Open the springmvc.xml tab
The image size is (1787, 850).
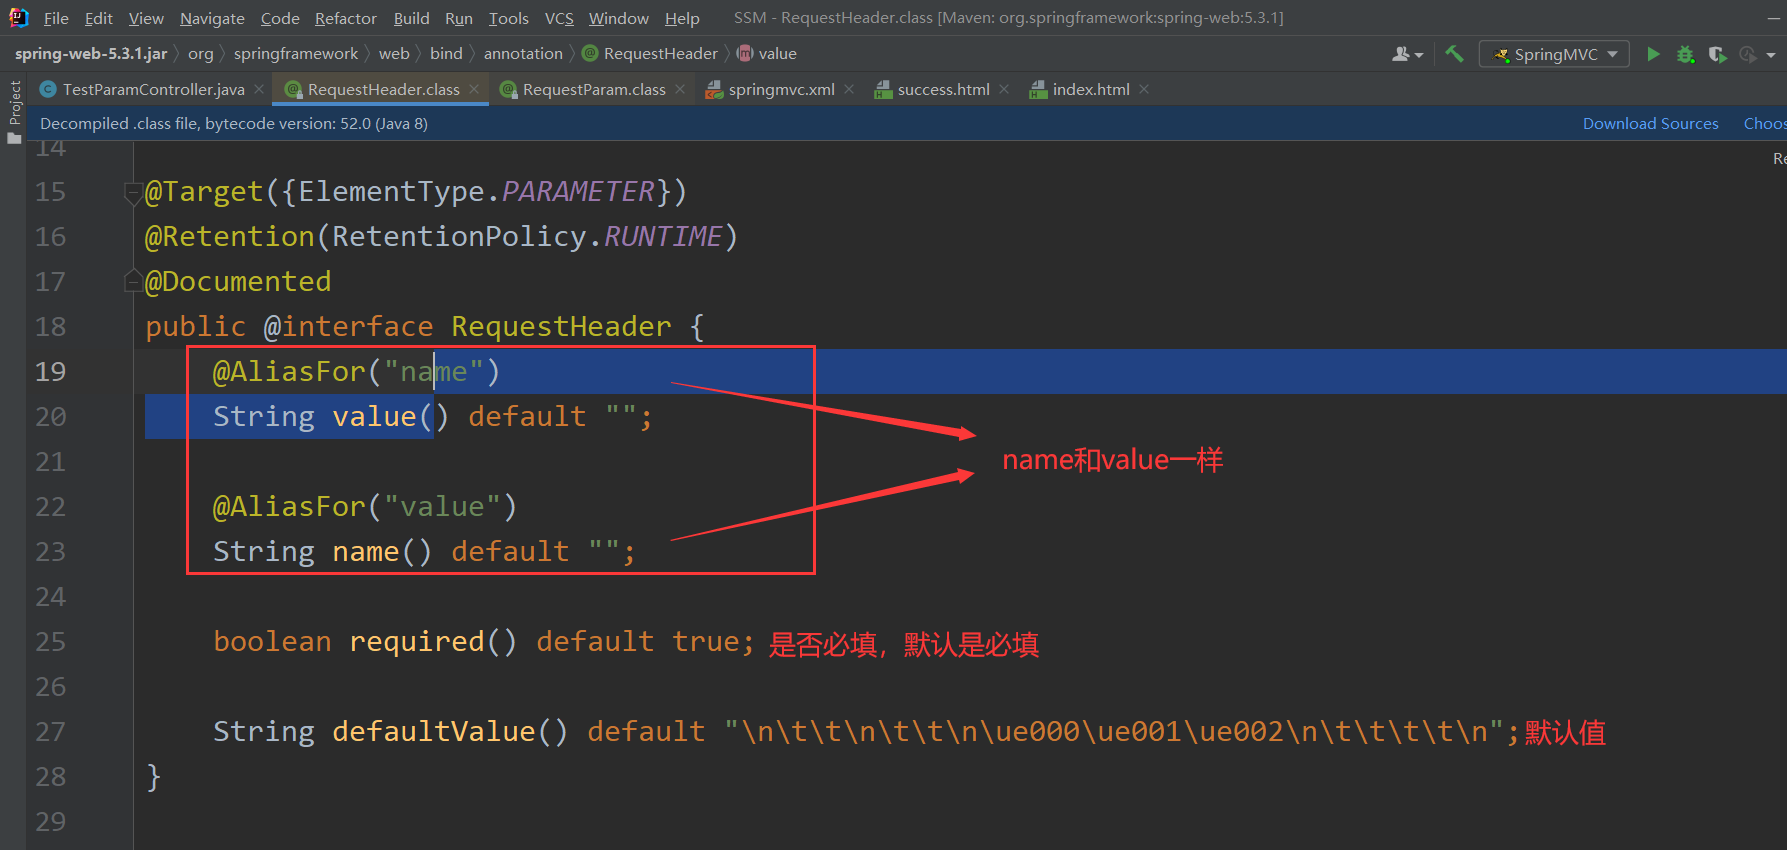coord(781,89)
